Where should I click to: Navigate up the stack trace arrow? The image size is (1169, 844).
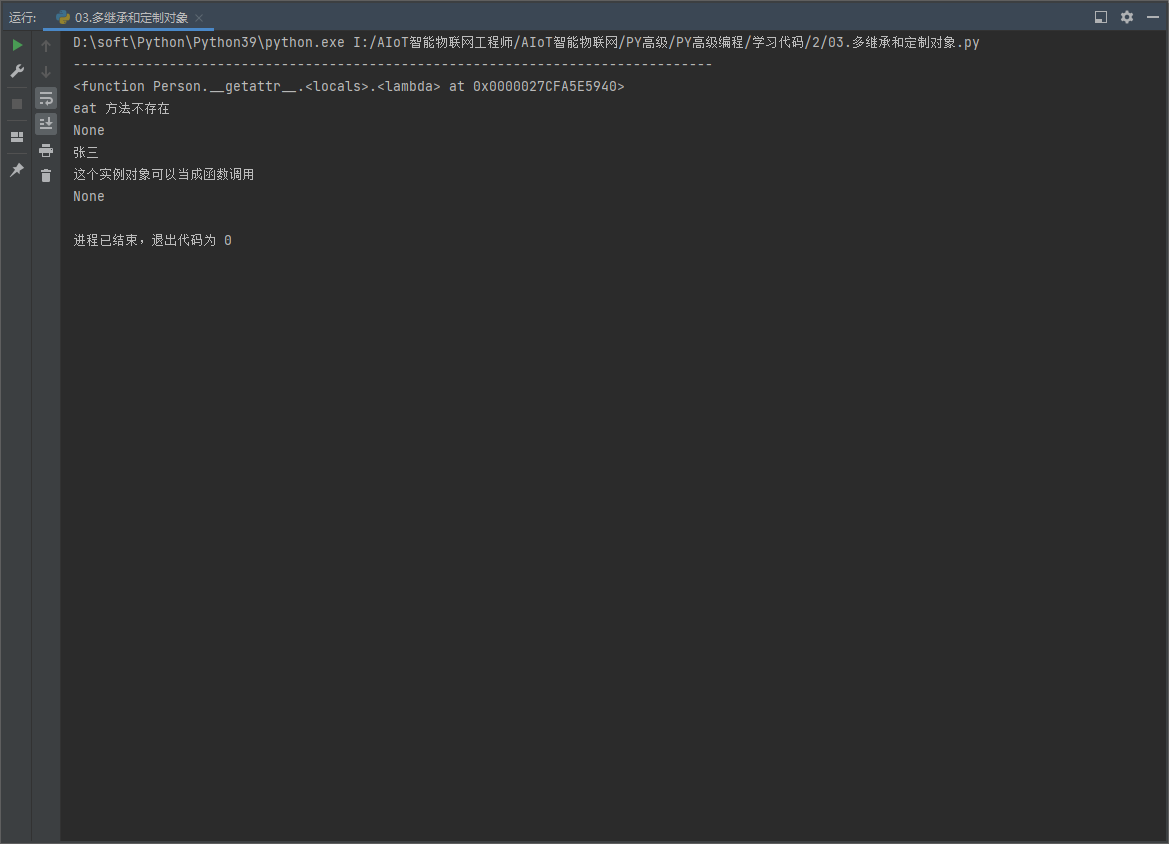(x=46, y=46)
